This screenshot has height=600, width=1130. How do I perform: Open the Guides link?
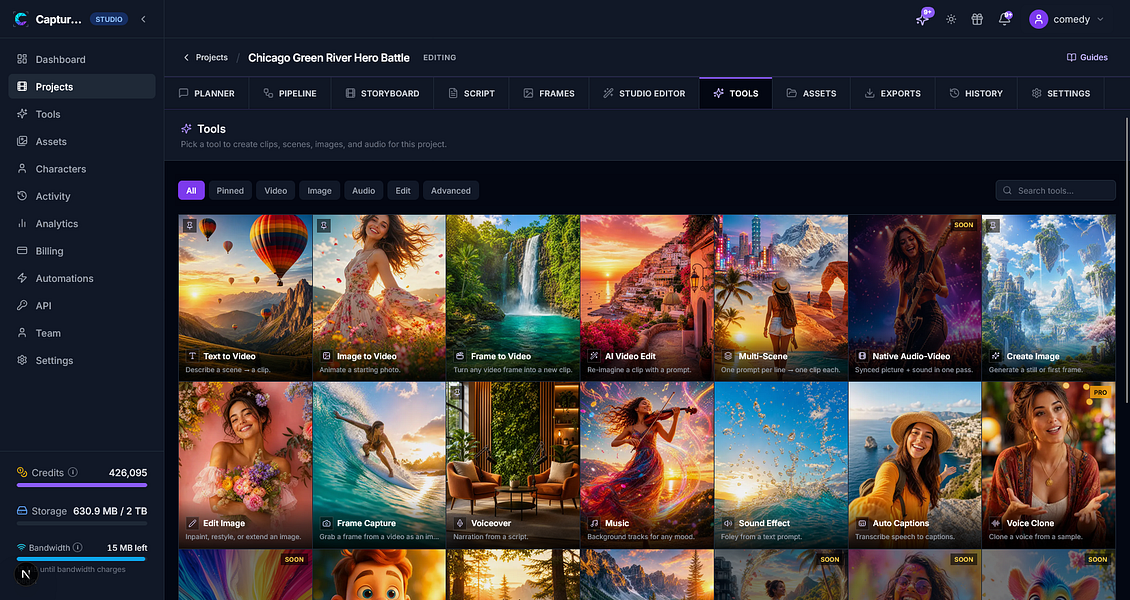1087,58
